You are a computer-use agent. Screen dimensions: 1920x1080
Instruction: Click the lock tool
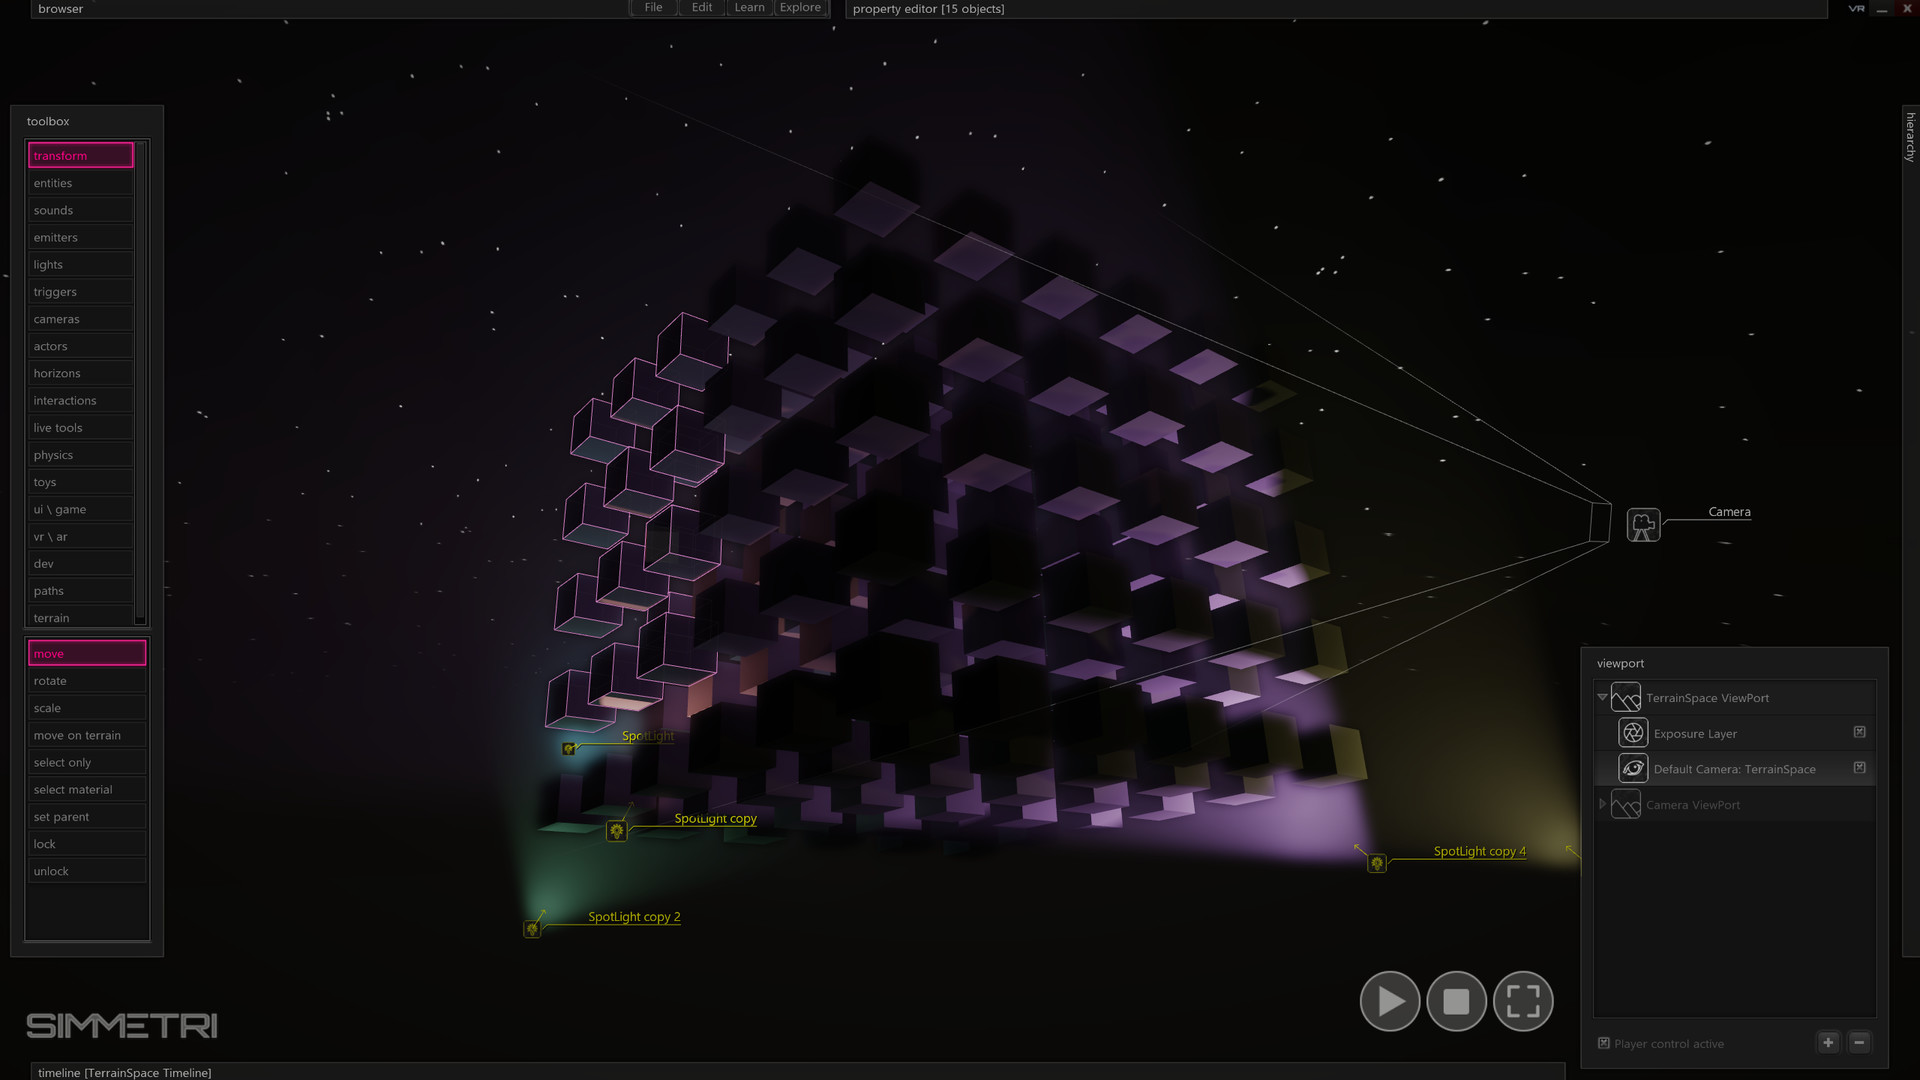click(87, 844)
